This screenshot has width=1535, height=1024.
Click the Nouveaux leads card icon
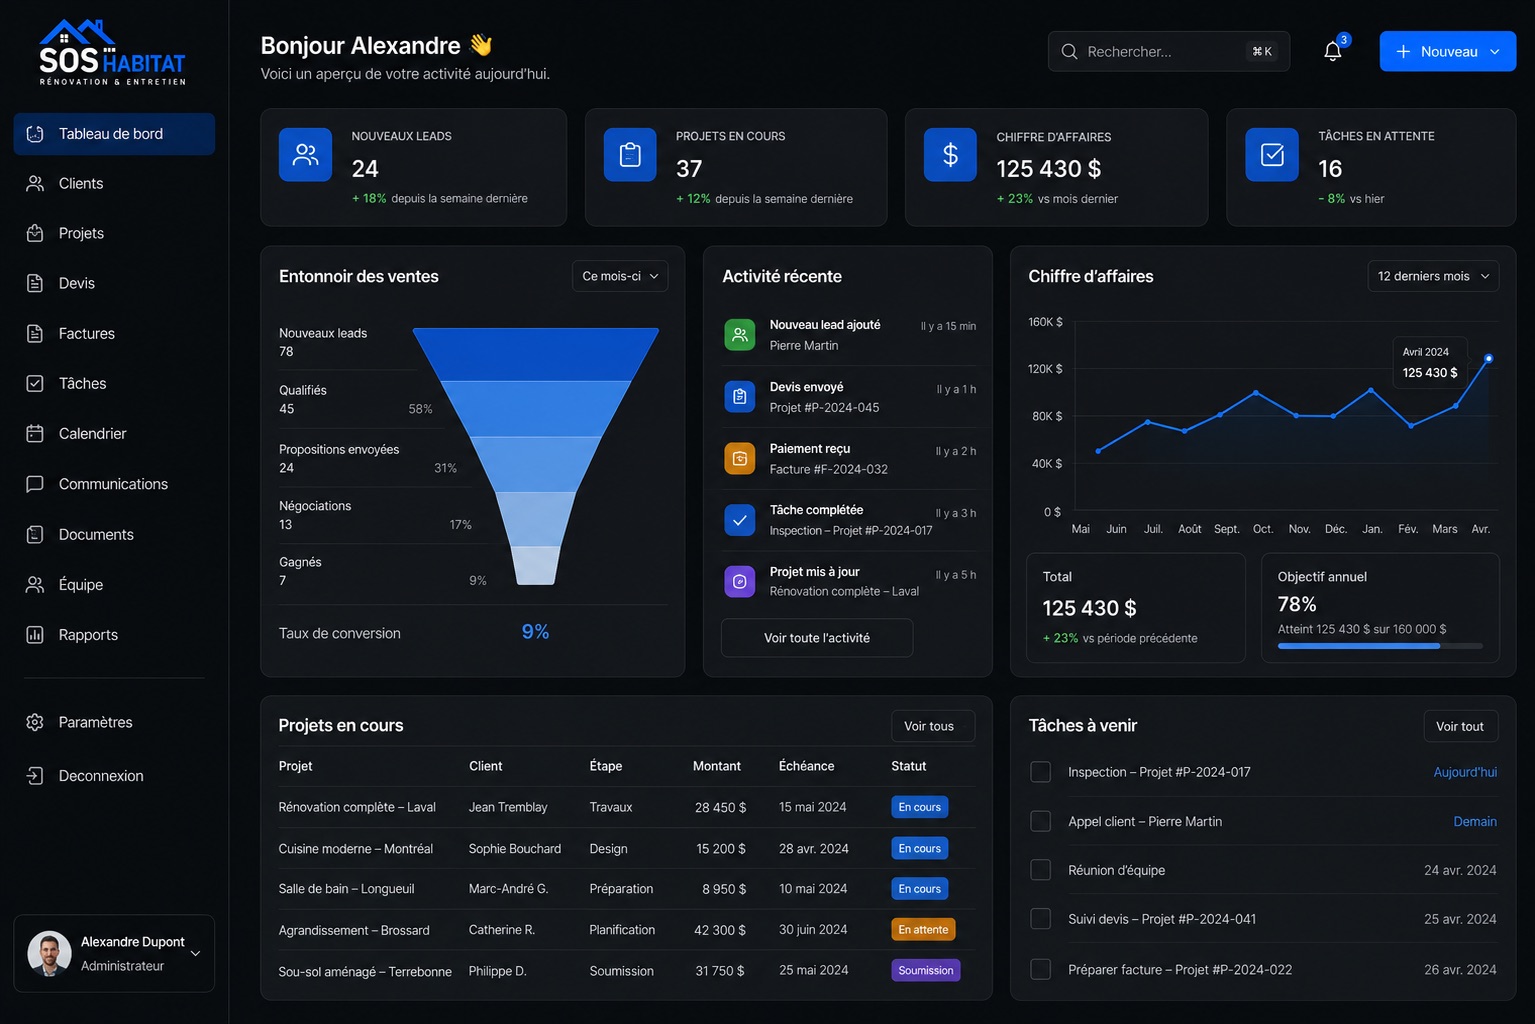pos(305,155)
